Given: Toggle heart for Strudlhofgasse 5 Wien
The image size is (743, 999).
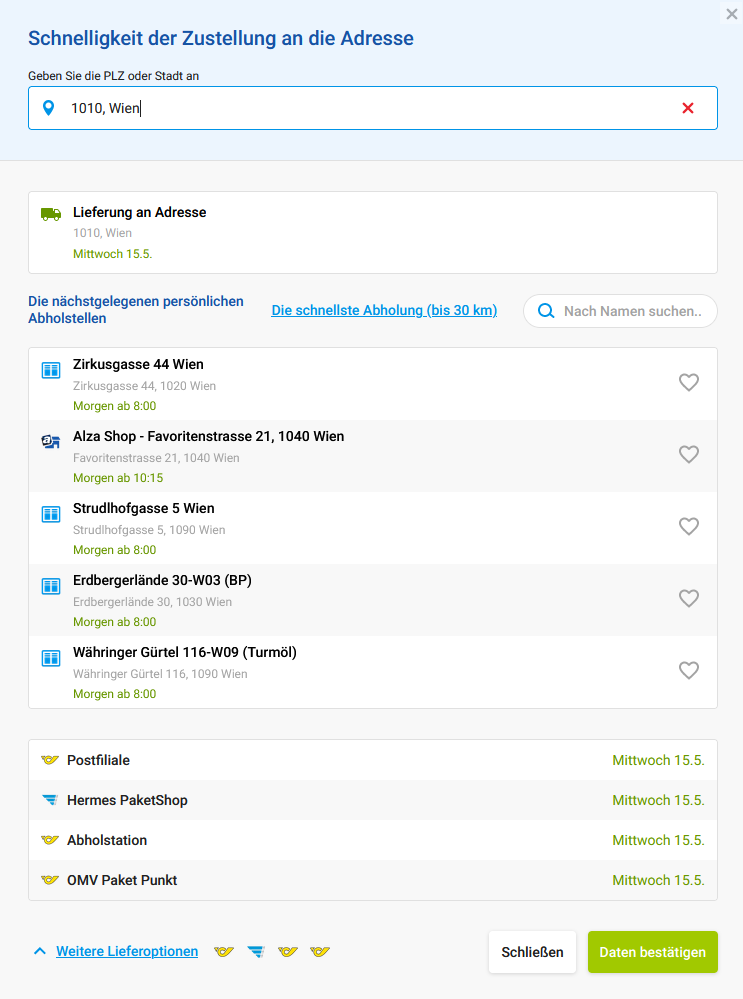Looking at the screenshot, I should (689, 526).
